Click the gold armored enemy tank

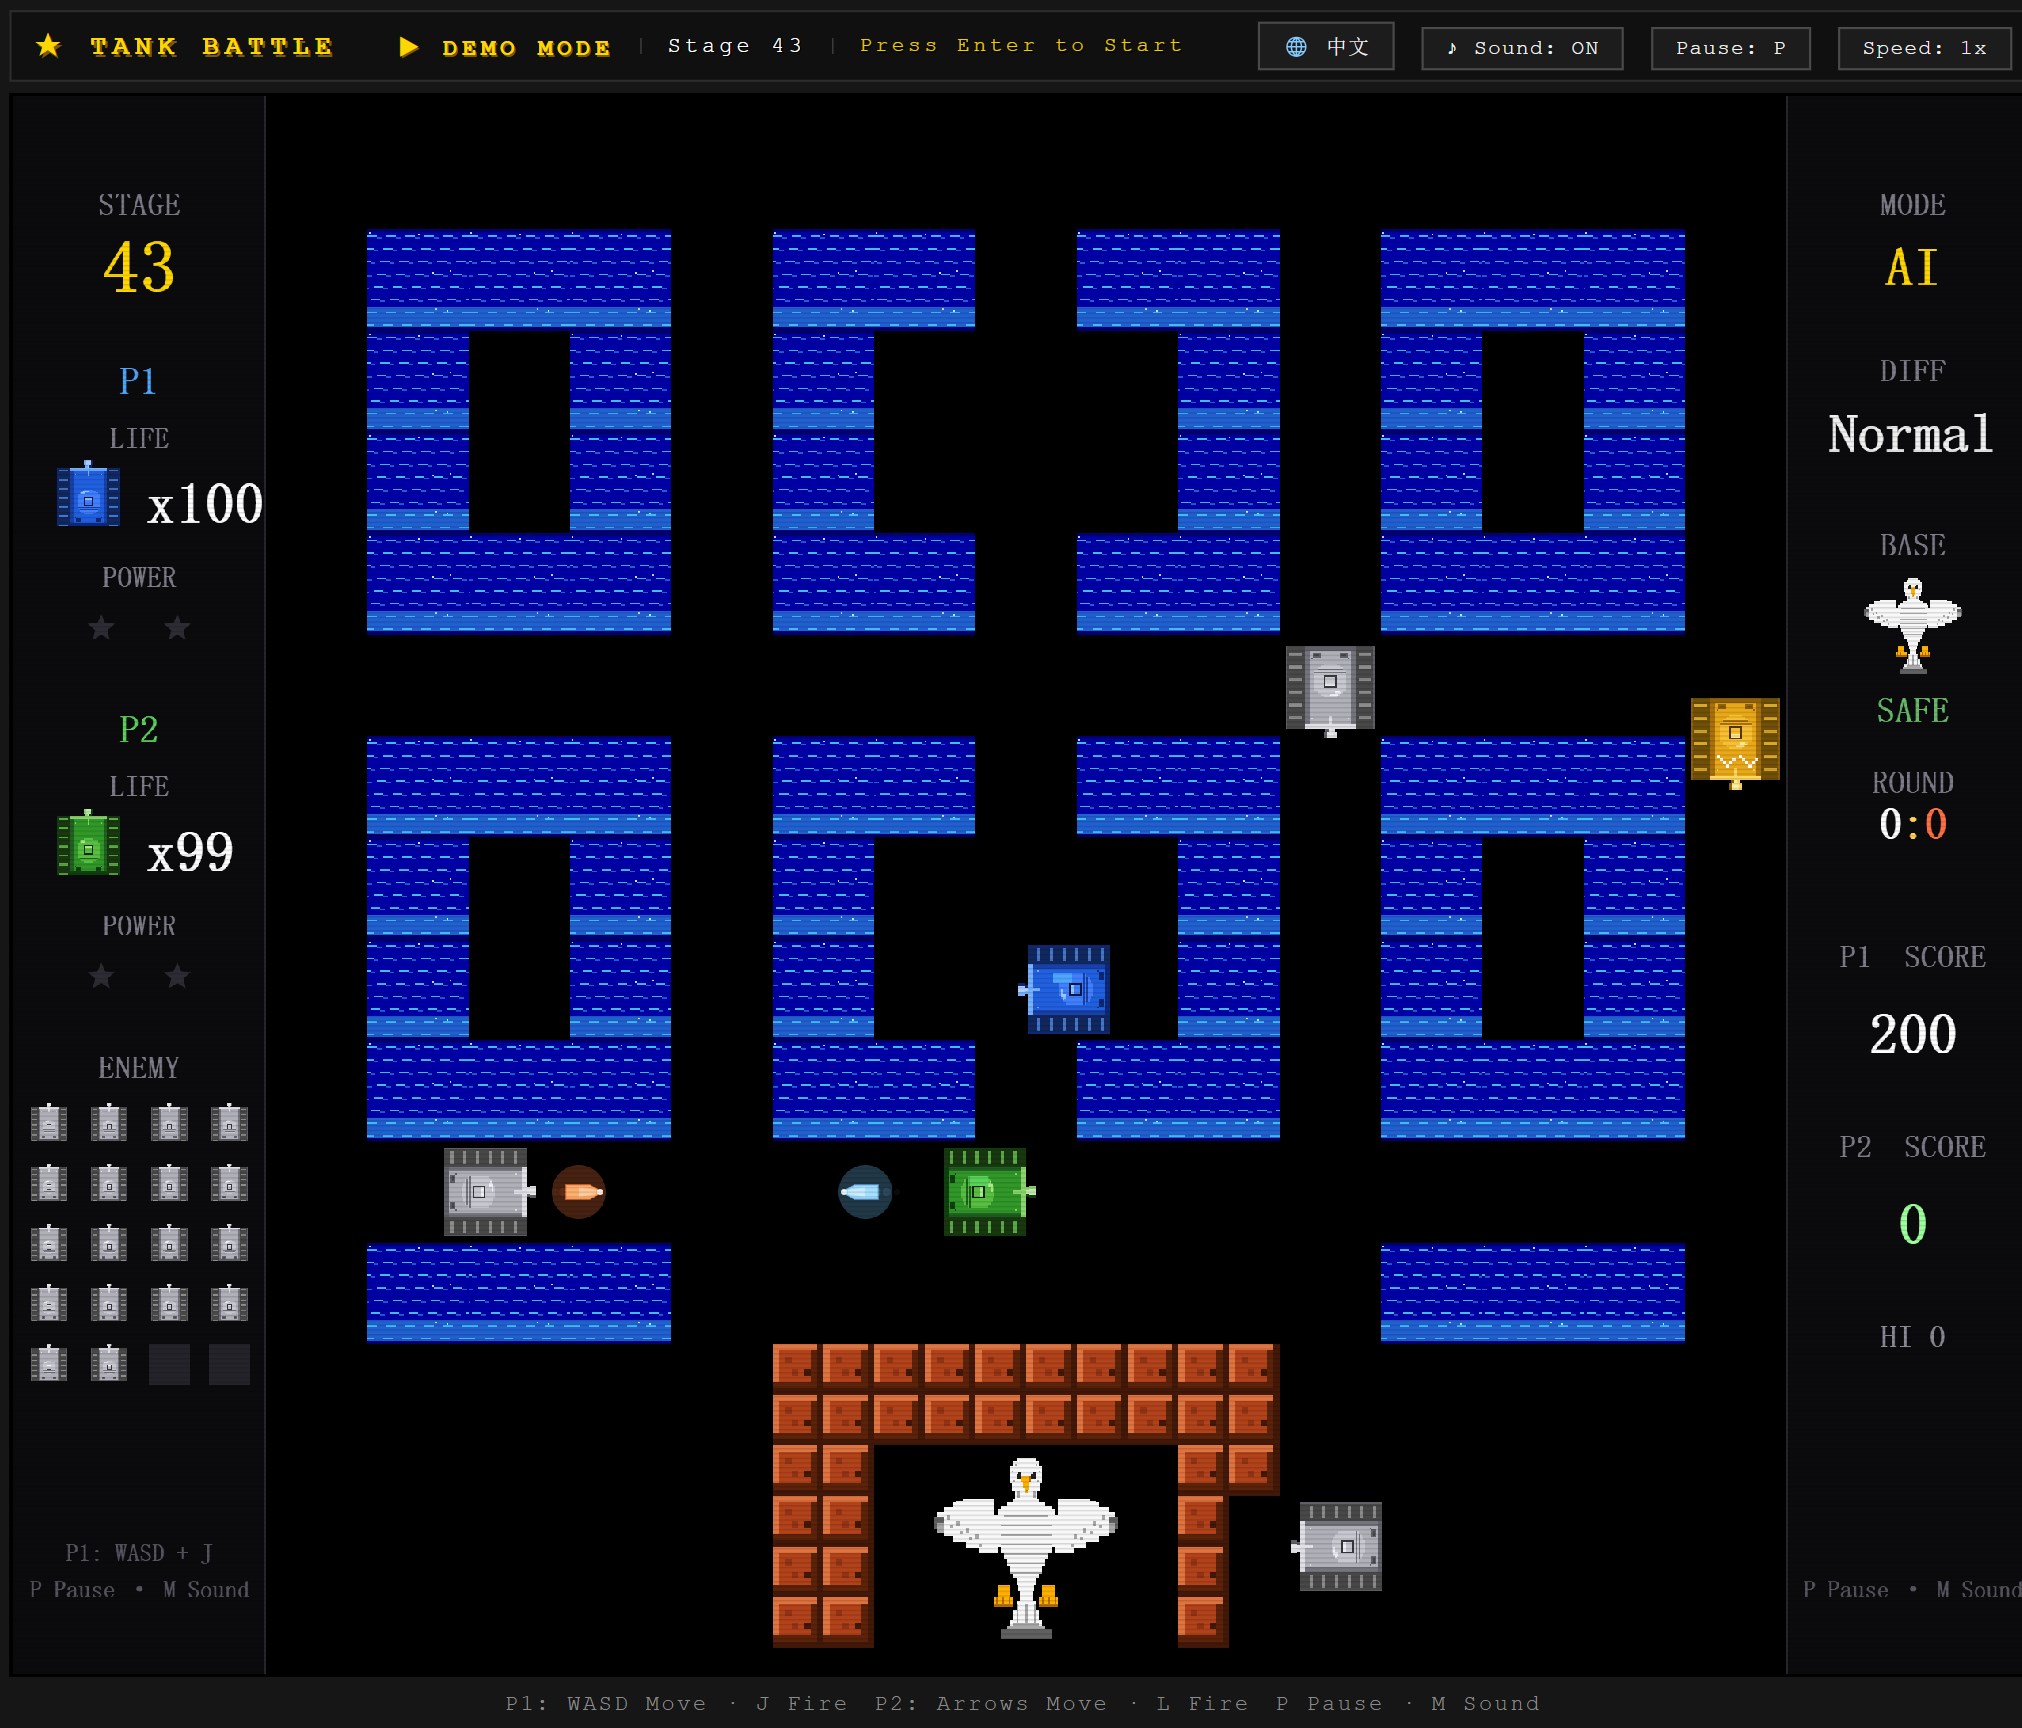point(1735,741)
